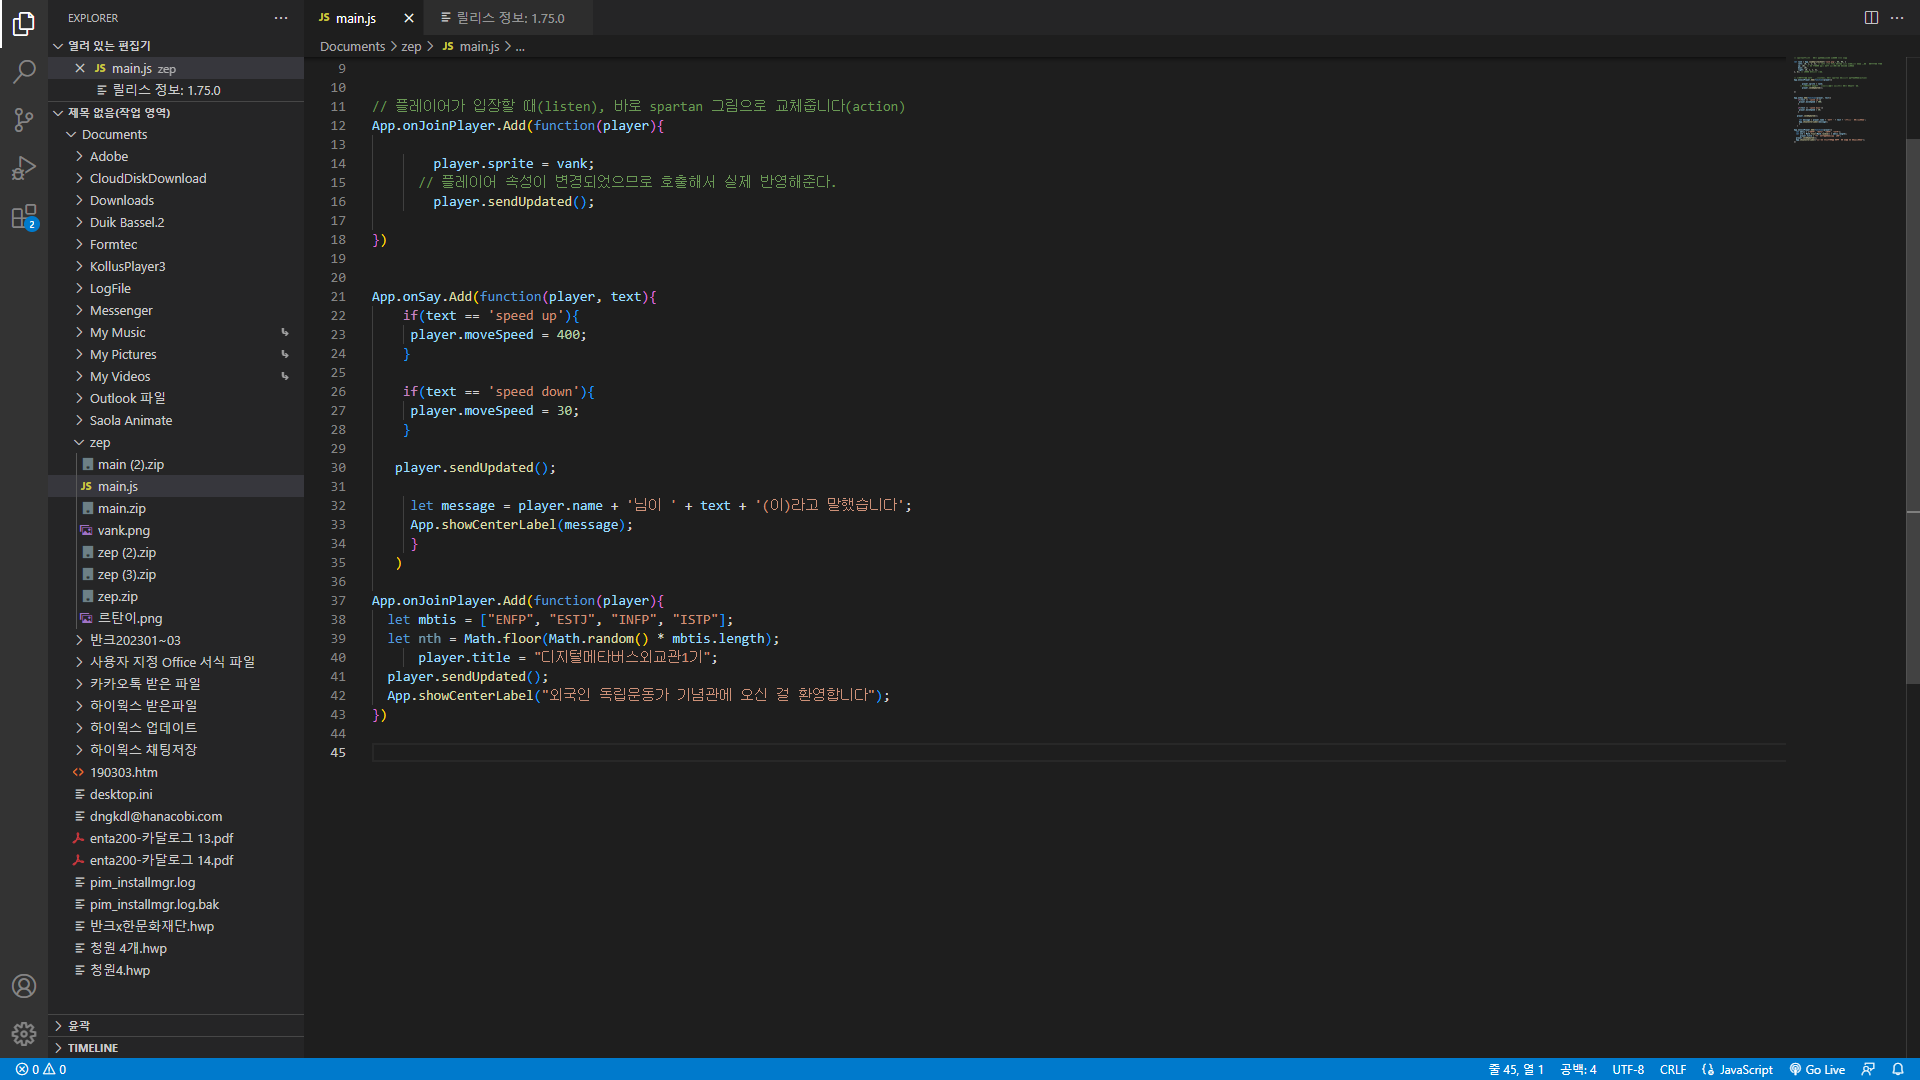Close the main.js editor tab

[x=408, y=18]
